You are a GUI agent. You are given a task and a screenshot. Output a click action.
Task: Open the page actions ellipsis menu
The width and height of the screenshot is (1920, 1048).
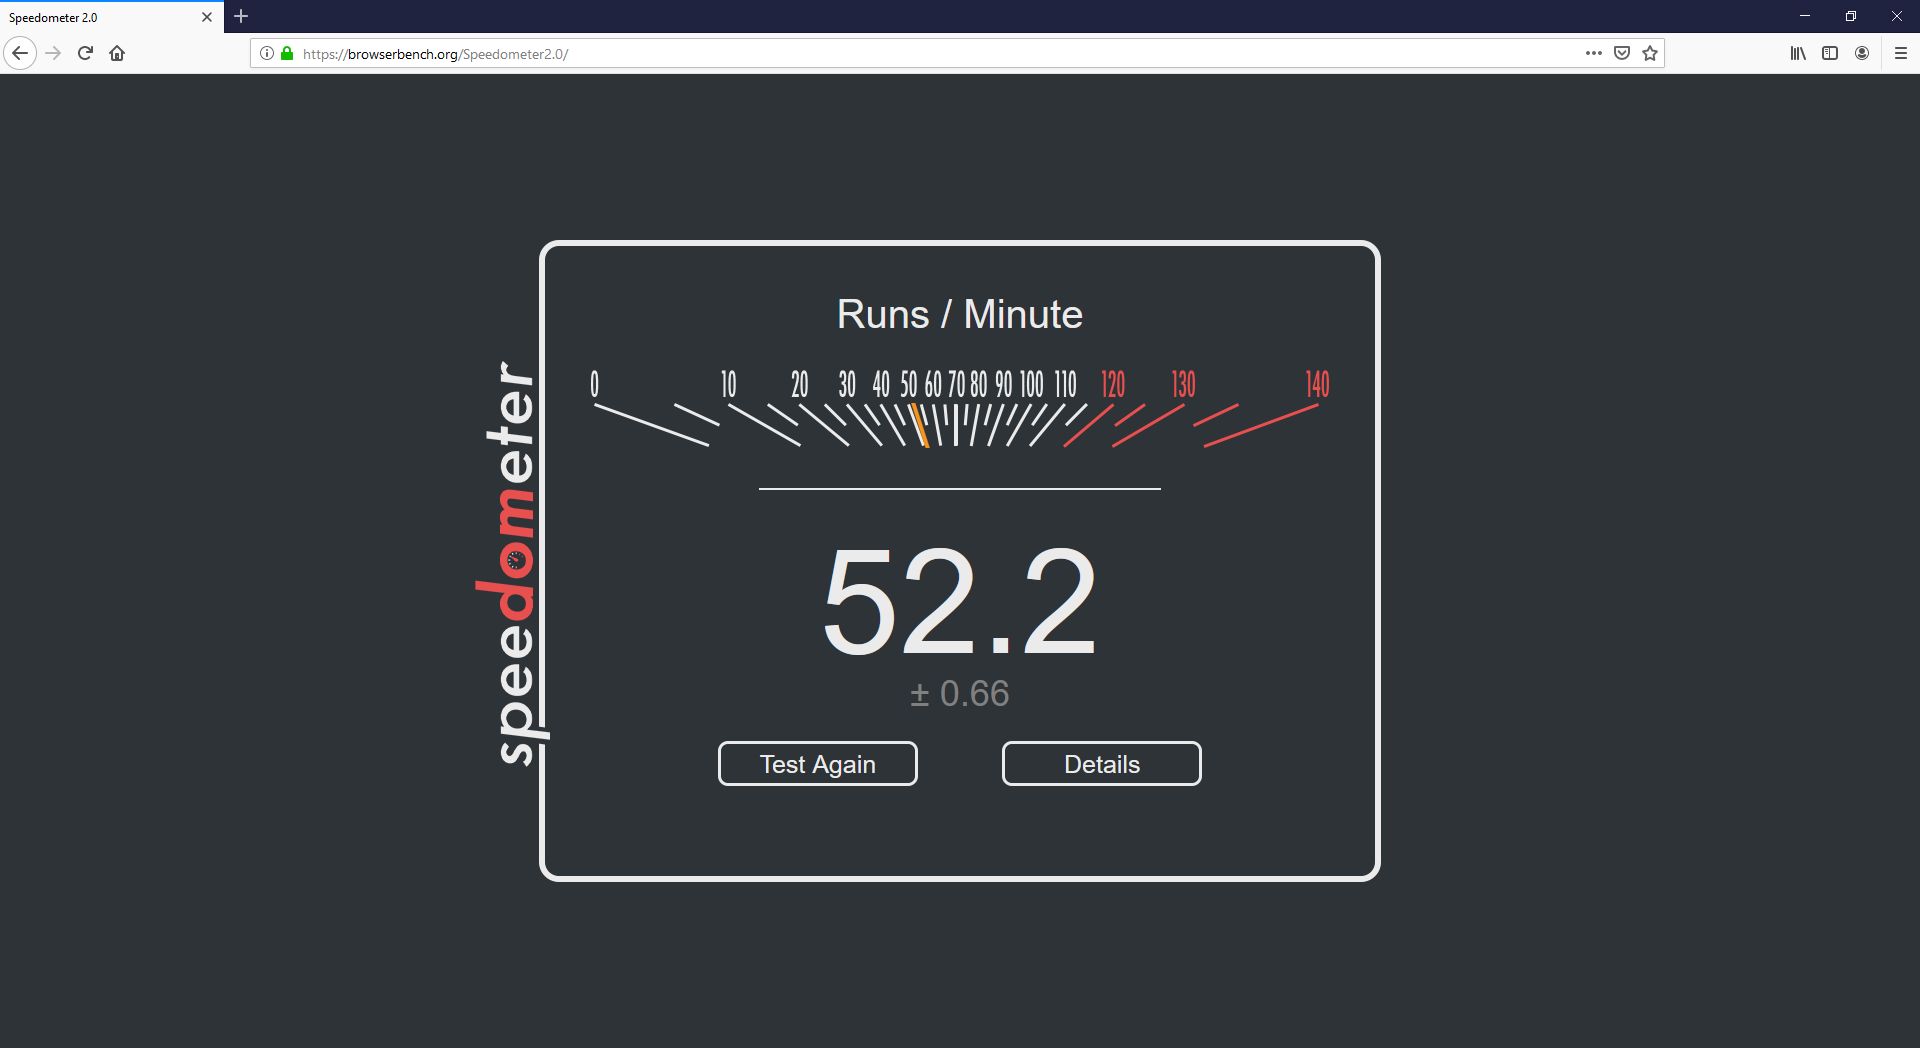[1594, 53]
